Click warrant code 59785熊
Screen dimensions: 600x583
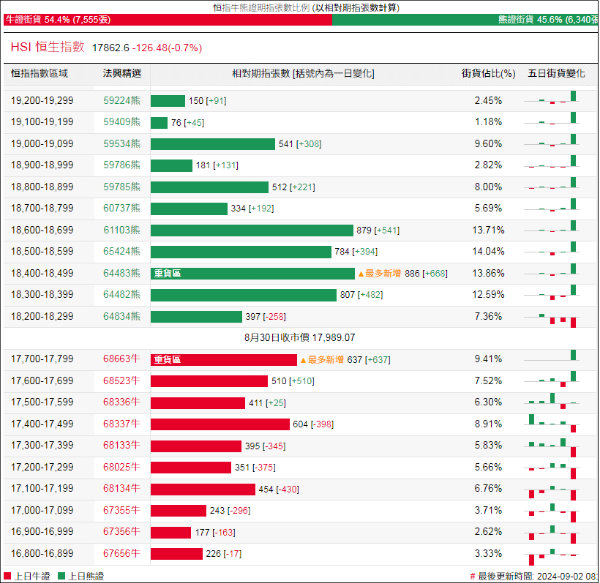(x=122, y=187)
